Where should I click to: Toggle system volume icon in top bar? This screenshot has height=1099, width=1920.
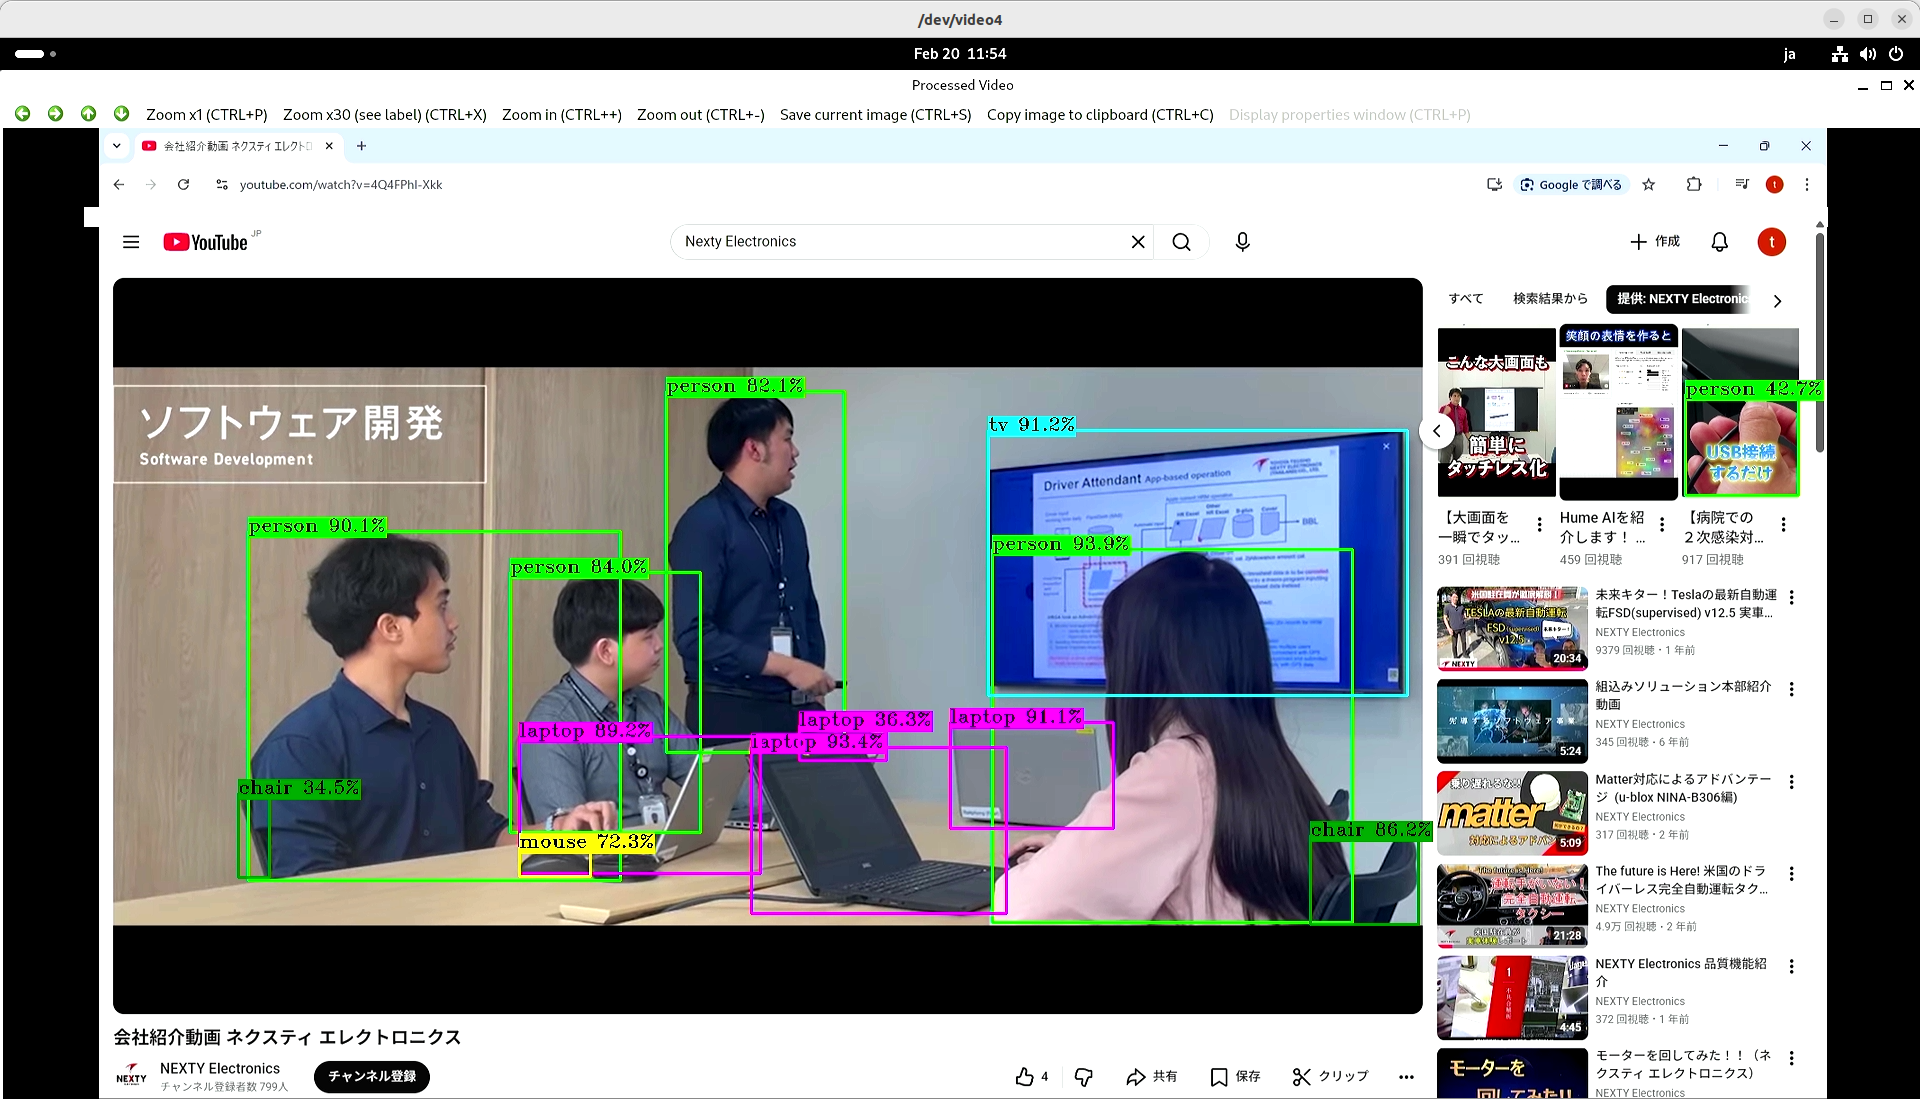tap(1867, 54)
